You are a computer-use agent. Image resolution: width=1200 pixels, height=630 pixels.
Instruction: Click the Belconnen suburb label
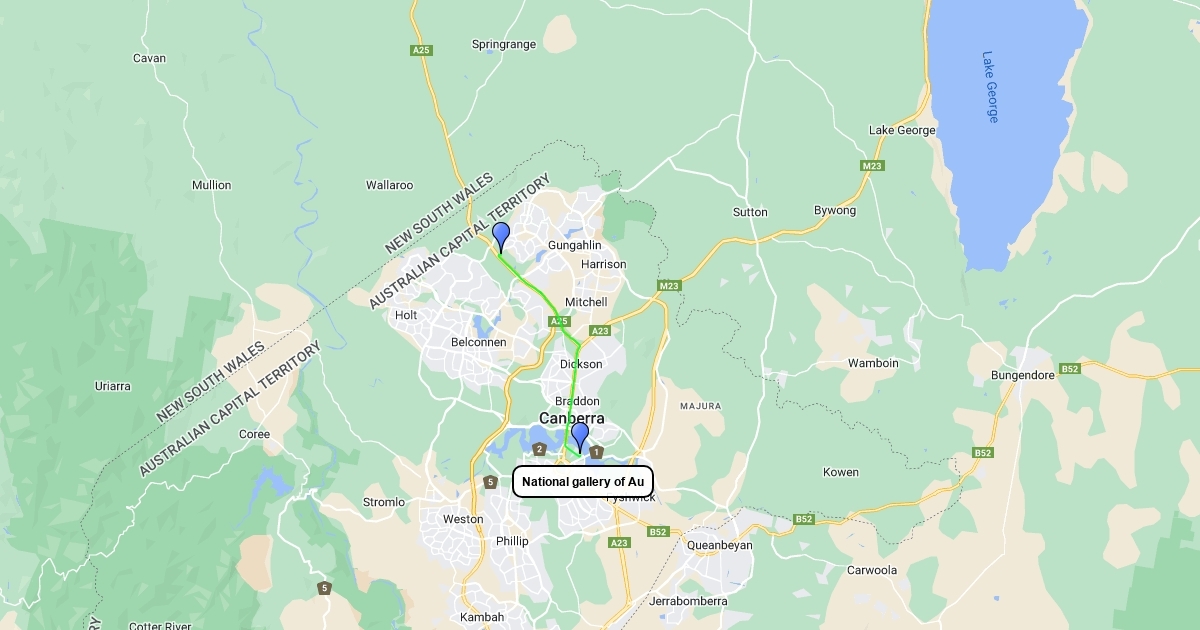coord(479,342)
